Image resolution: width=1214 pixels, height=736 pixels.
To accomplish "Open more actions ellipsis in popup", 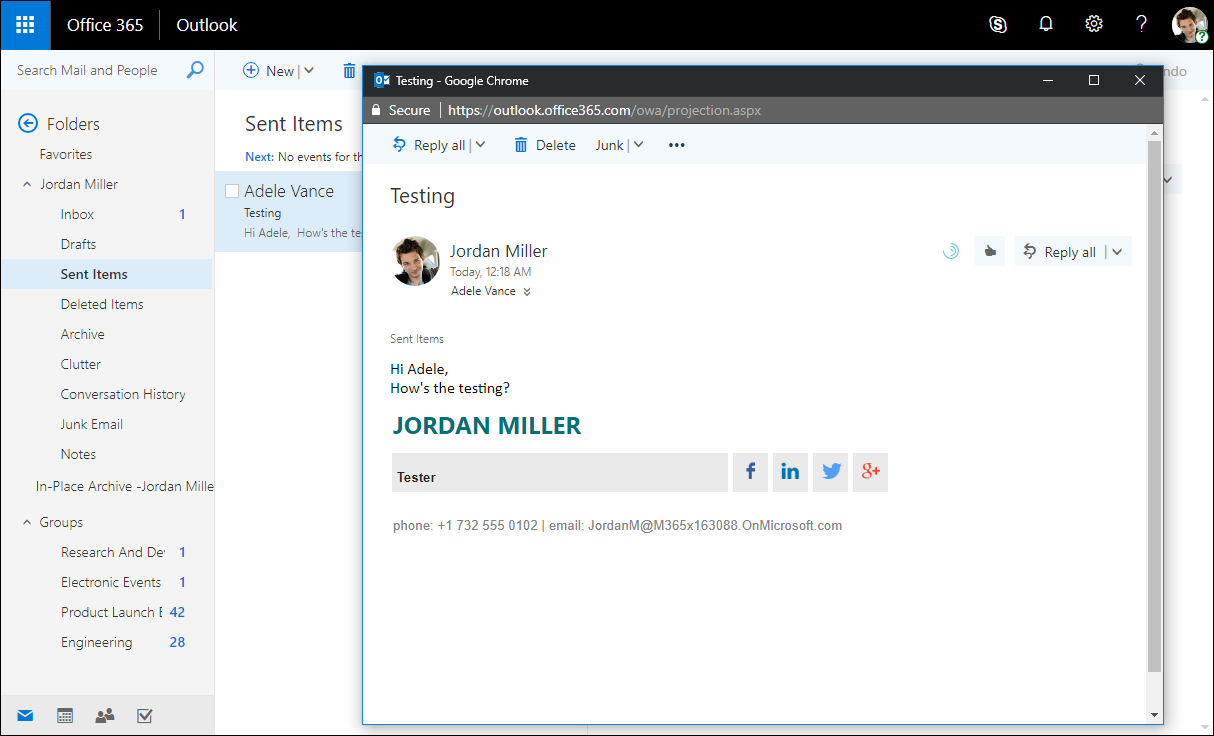I will (677, 145).
